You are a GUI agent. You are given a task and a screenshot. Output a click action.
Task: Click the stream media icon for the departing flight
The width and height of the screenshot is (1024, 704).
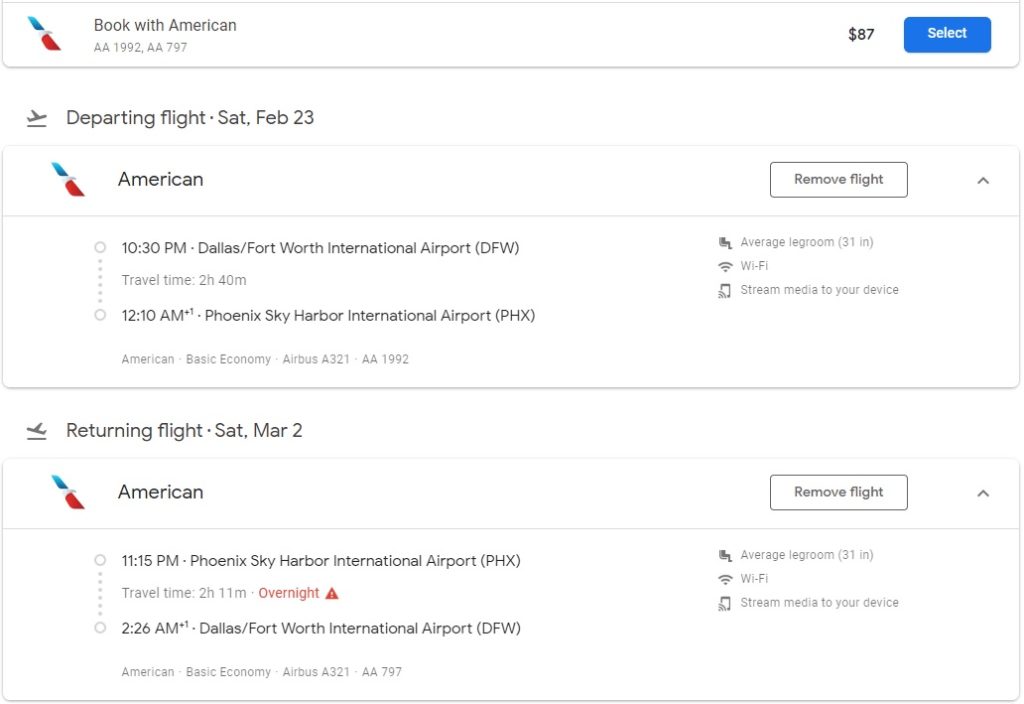click(725, 291)
